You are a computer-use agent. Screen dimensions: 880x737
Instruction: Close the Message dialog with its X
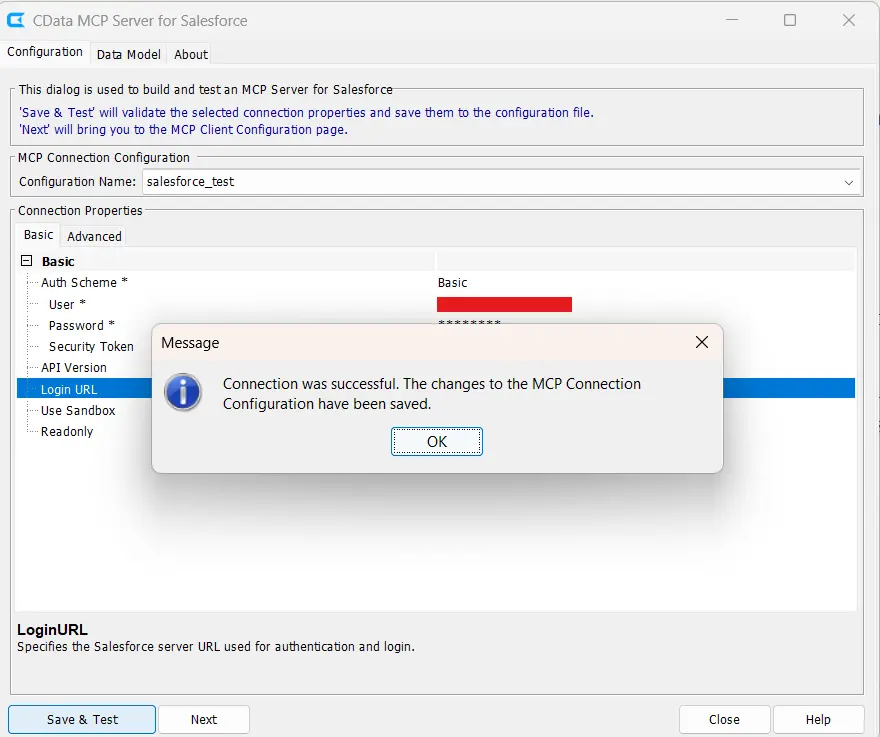[701, 341]
